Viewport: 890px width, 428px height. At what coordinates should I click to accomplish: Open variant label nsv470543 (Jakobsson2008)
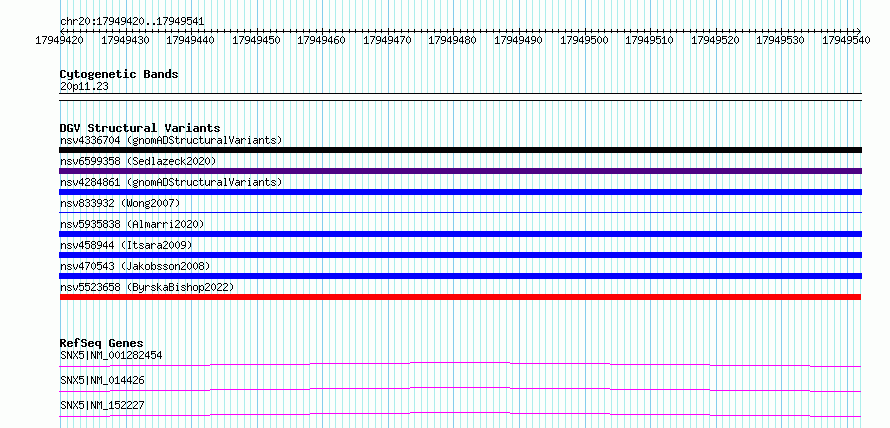click(135, 266)
